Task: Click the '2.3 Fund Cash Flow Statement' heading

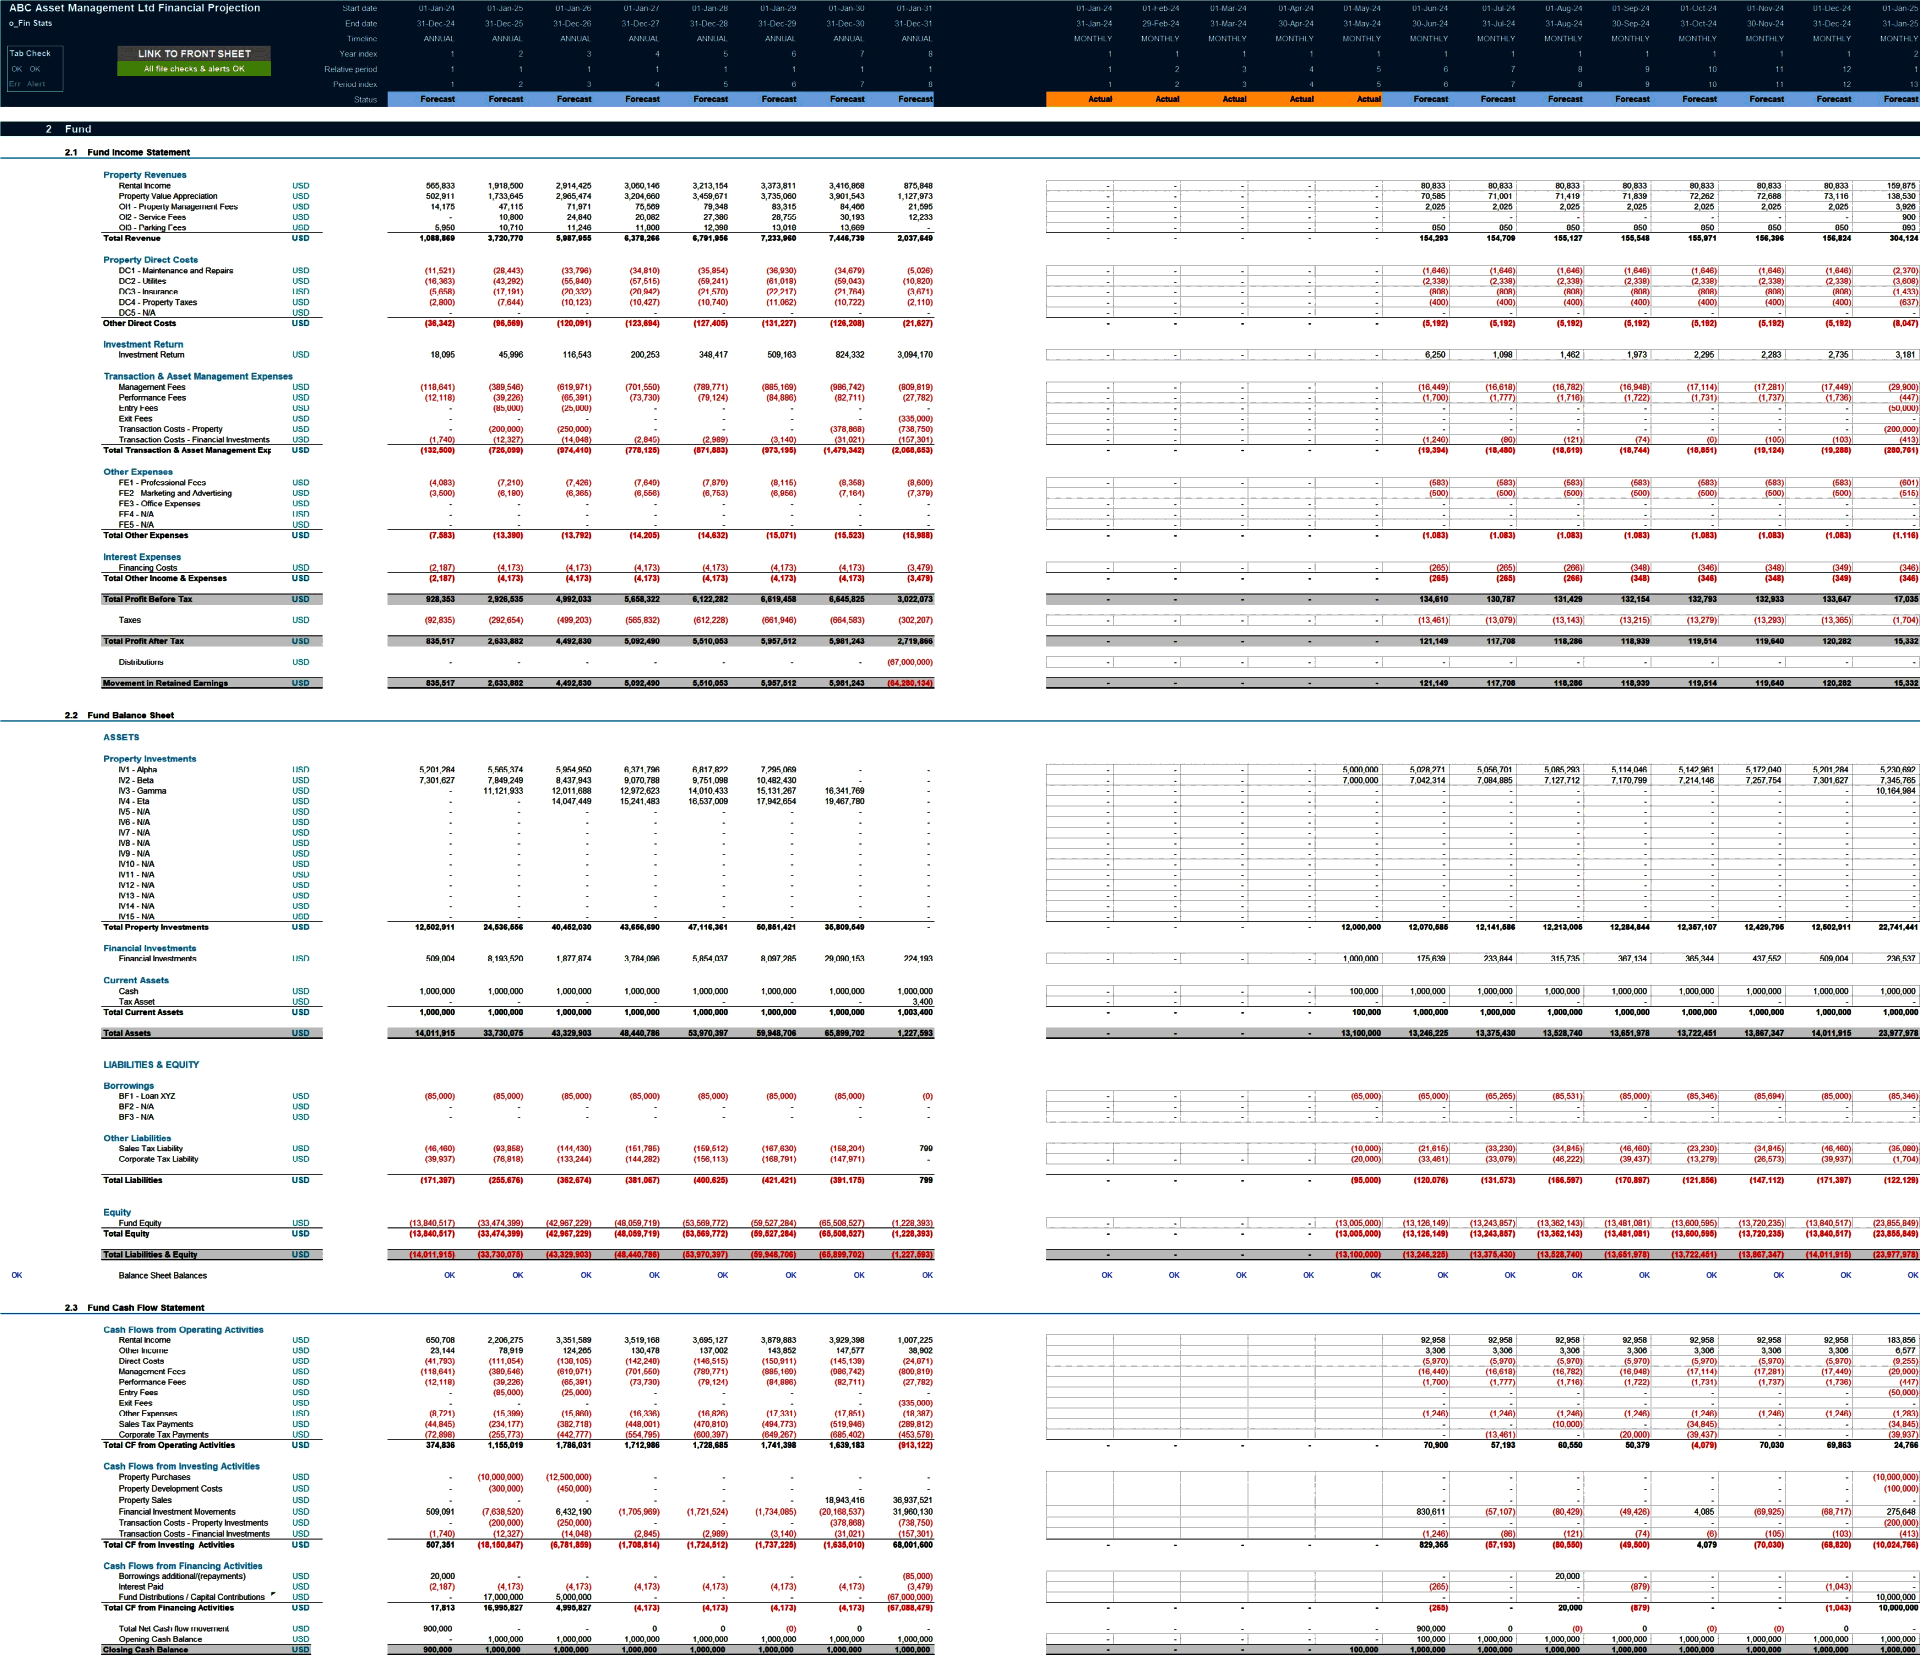Action: pyautogui.click(x=134, y=1307)
